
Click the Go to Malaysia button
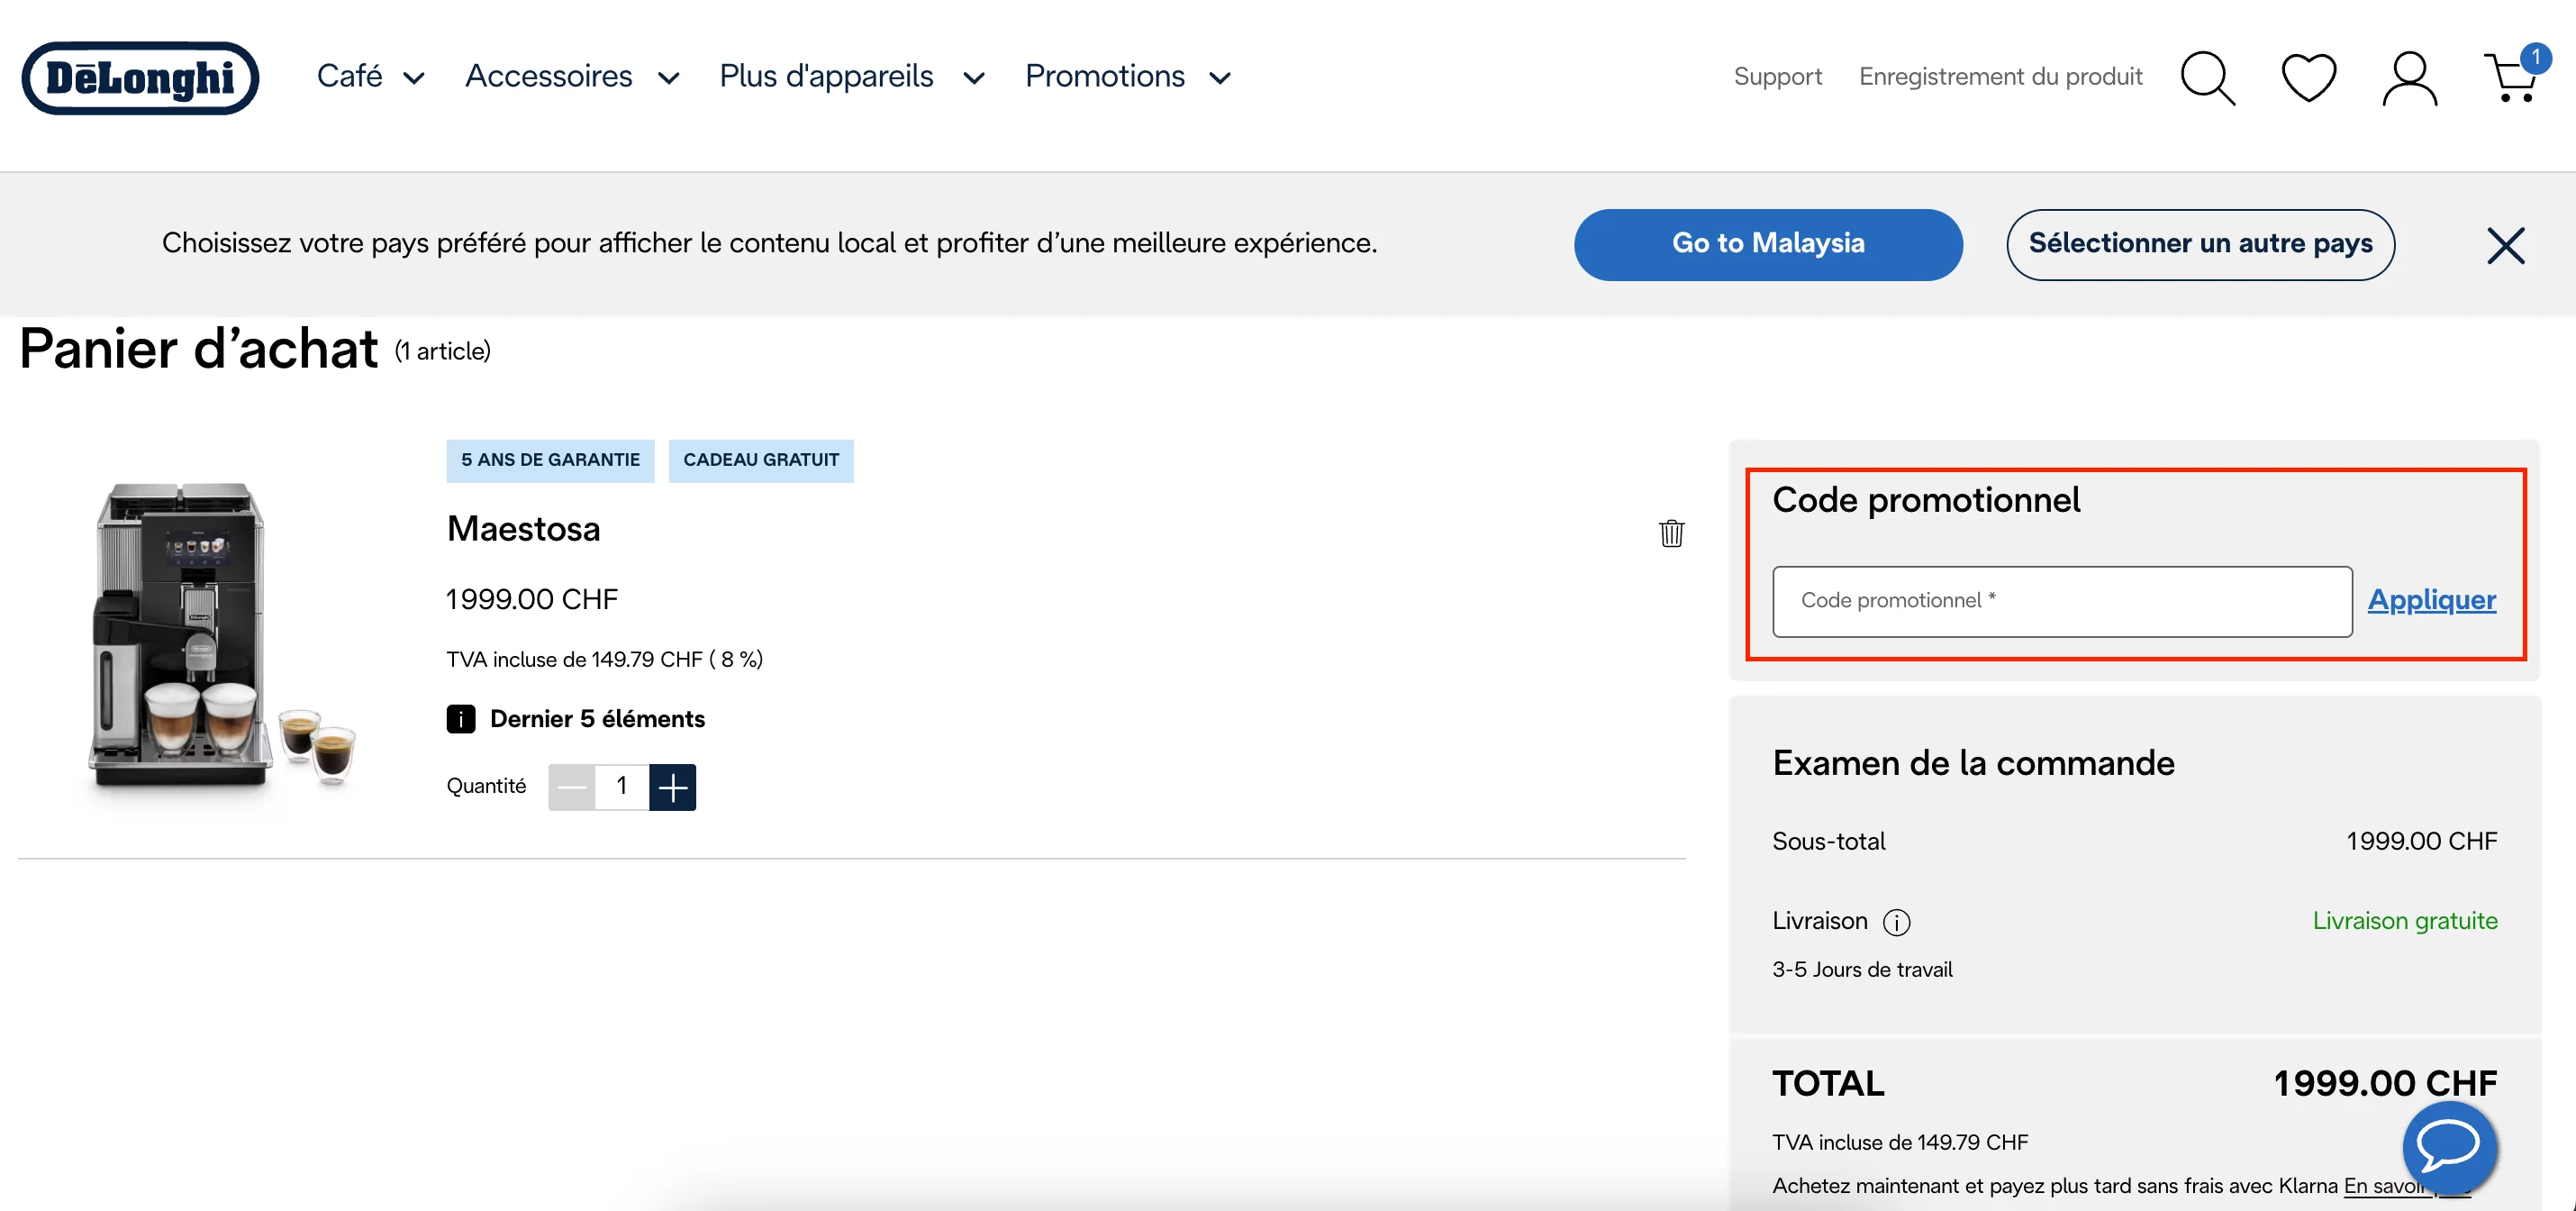1767,244
